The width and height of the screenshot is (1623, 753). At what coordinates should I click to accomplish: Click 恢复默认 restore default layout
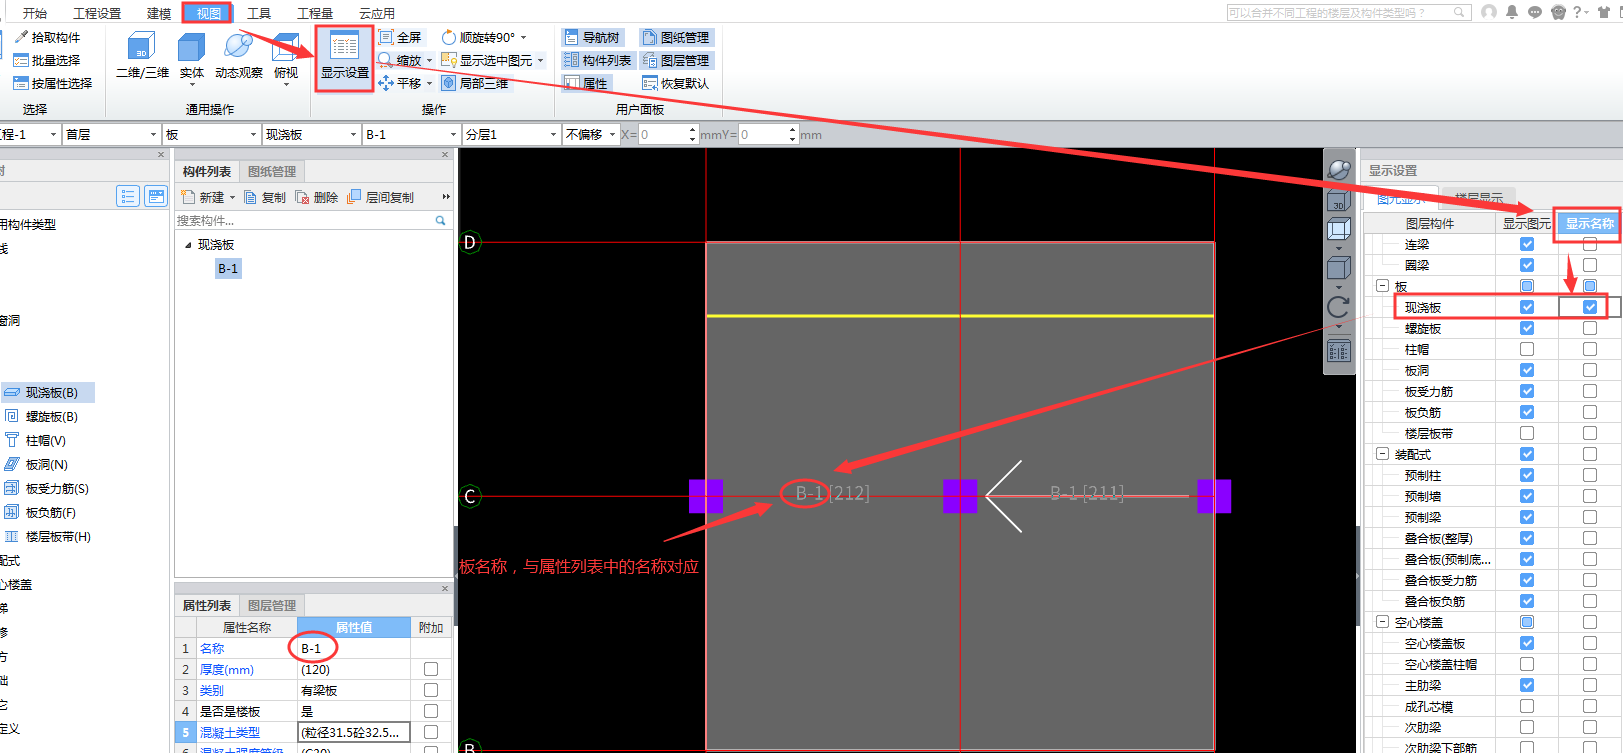676,83
